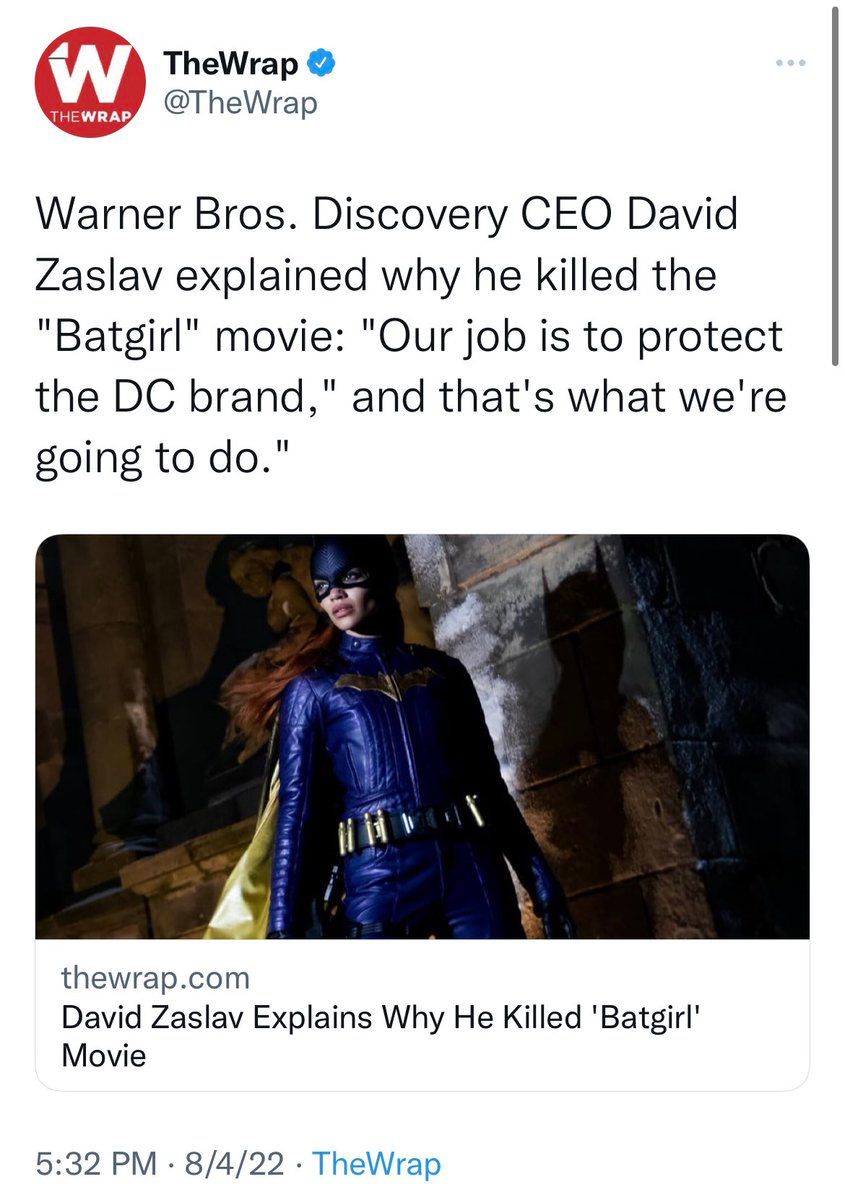Image resolution: width=845 pixels, height=1200 pixels.
Task: Click the blue verified badge
Action: (x=321, y=65)
